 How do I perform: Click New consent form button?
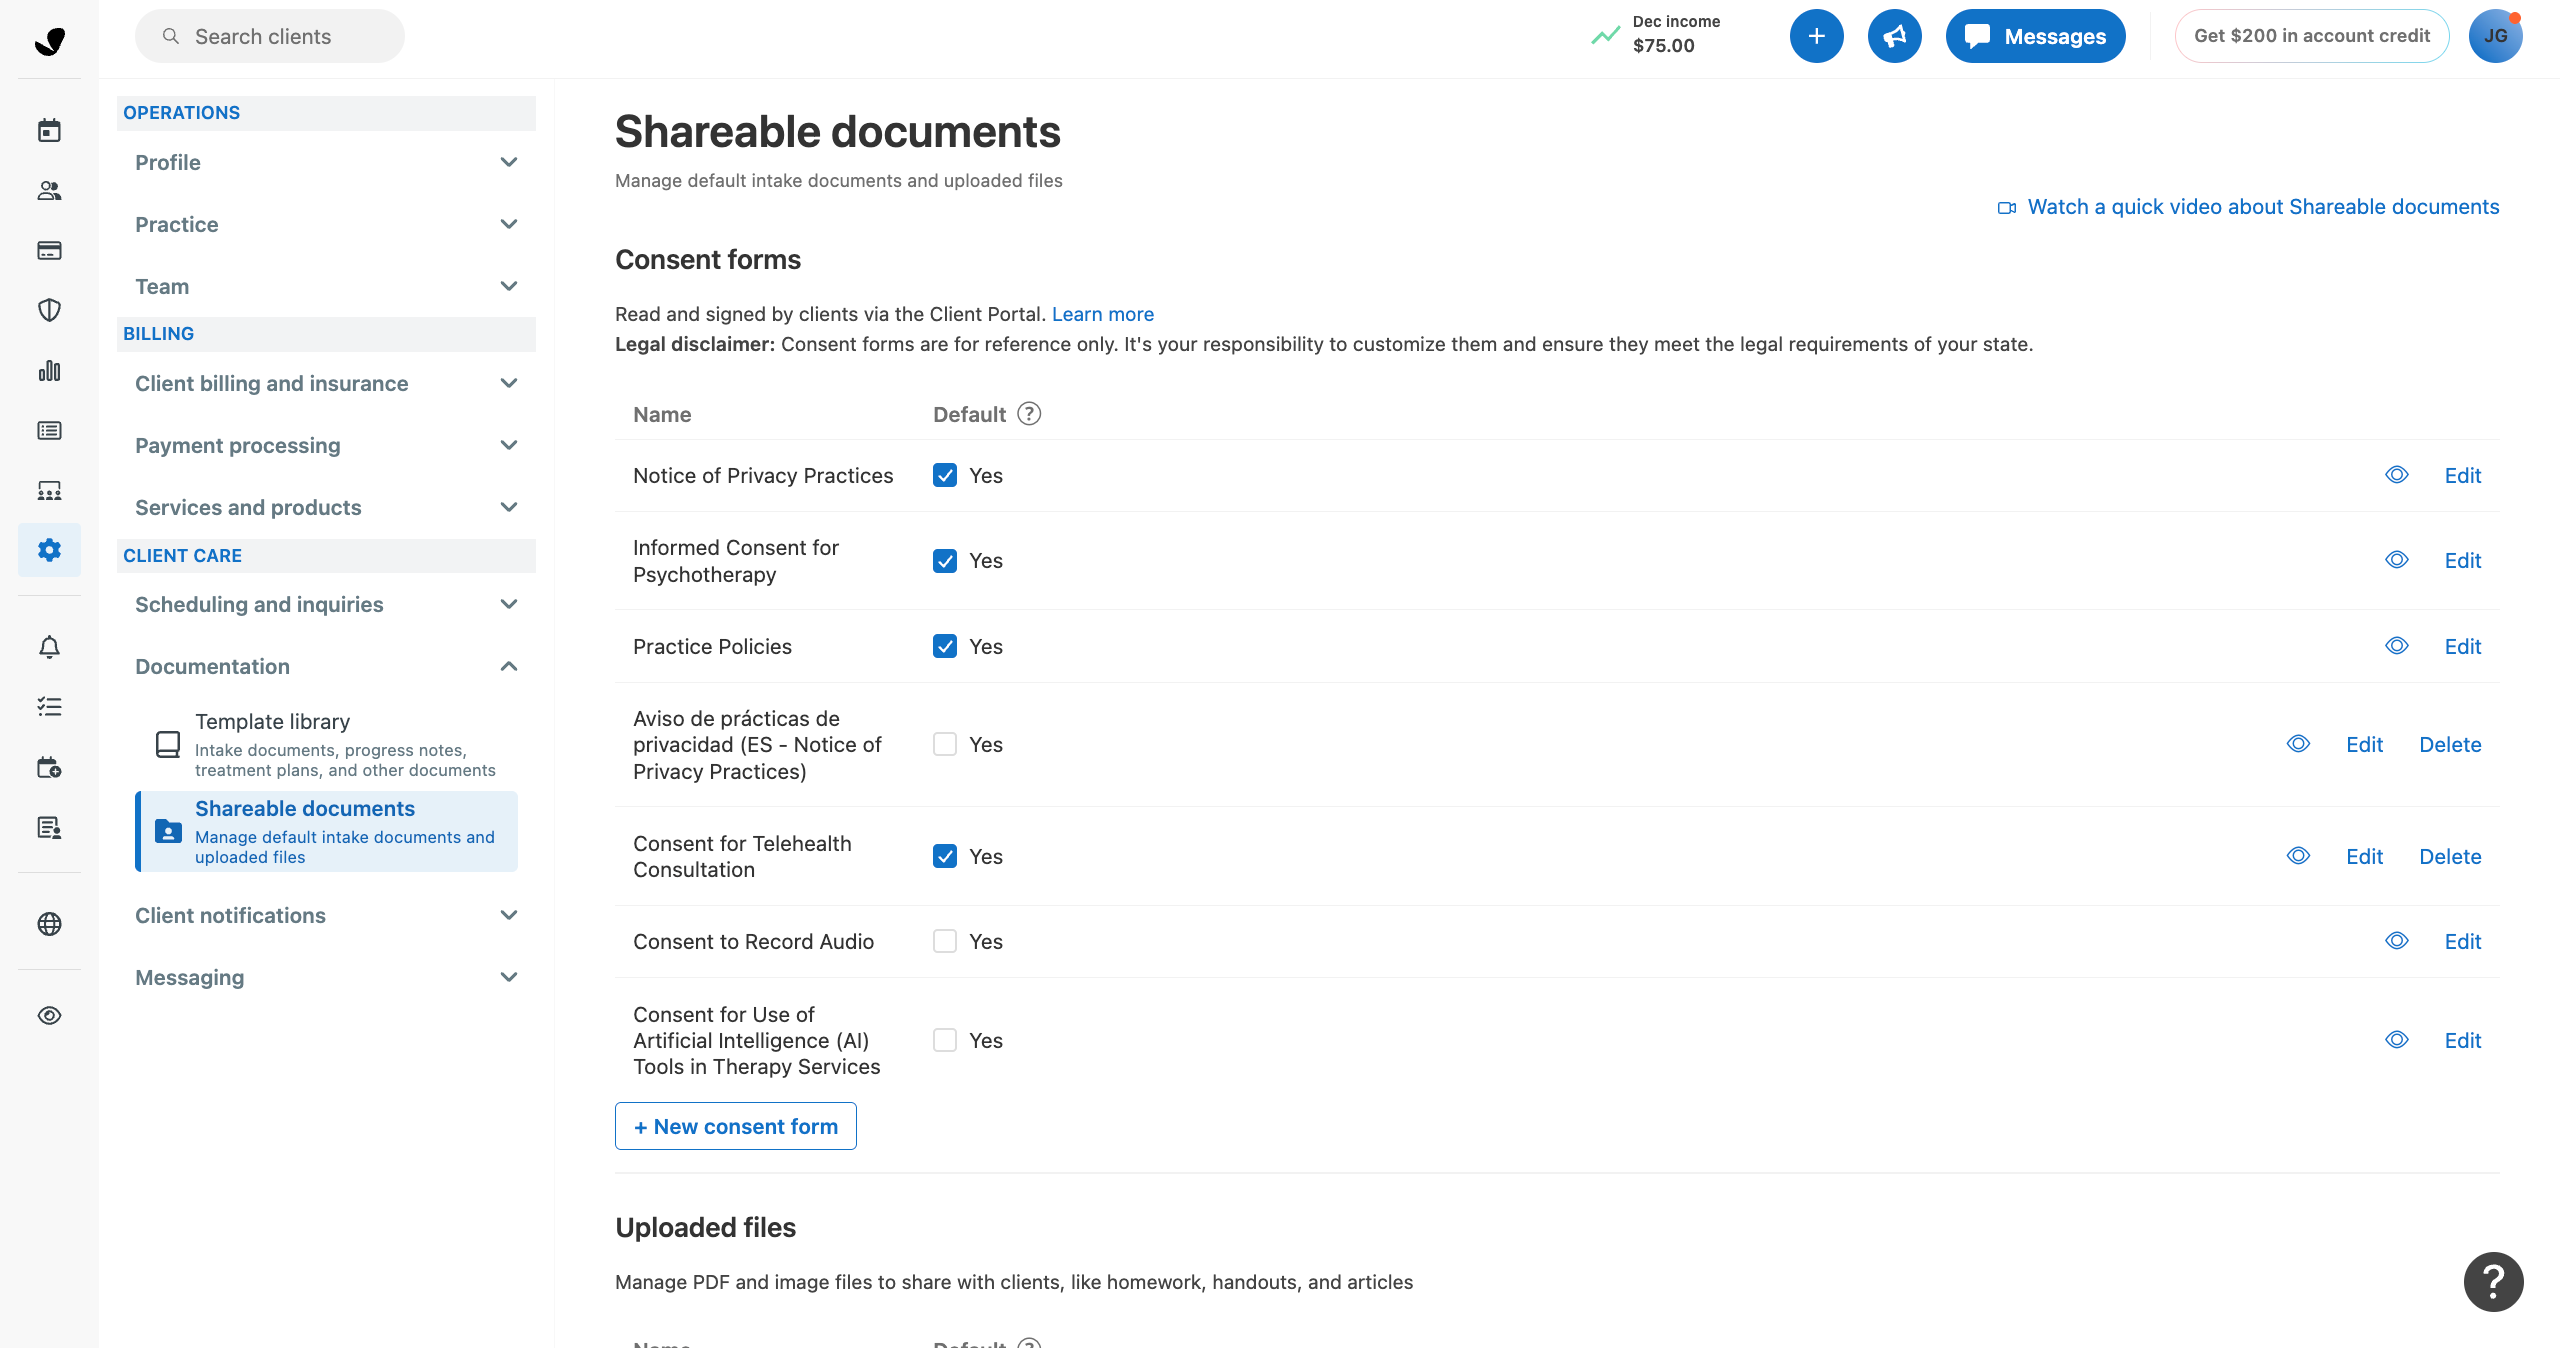(735, 1126)
